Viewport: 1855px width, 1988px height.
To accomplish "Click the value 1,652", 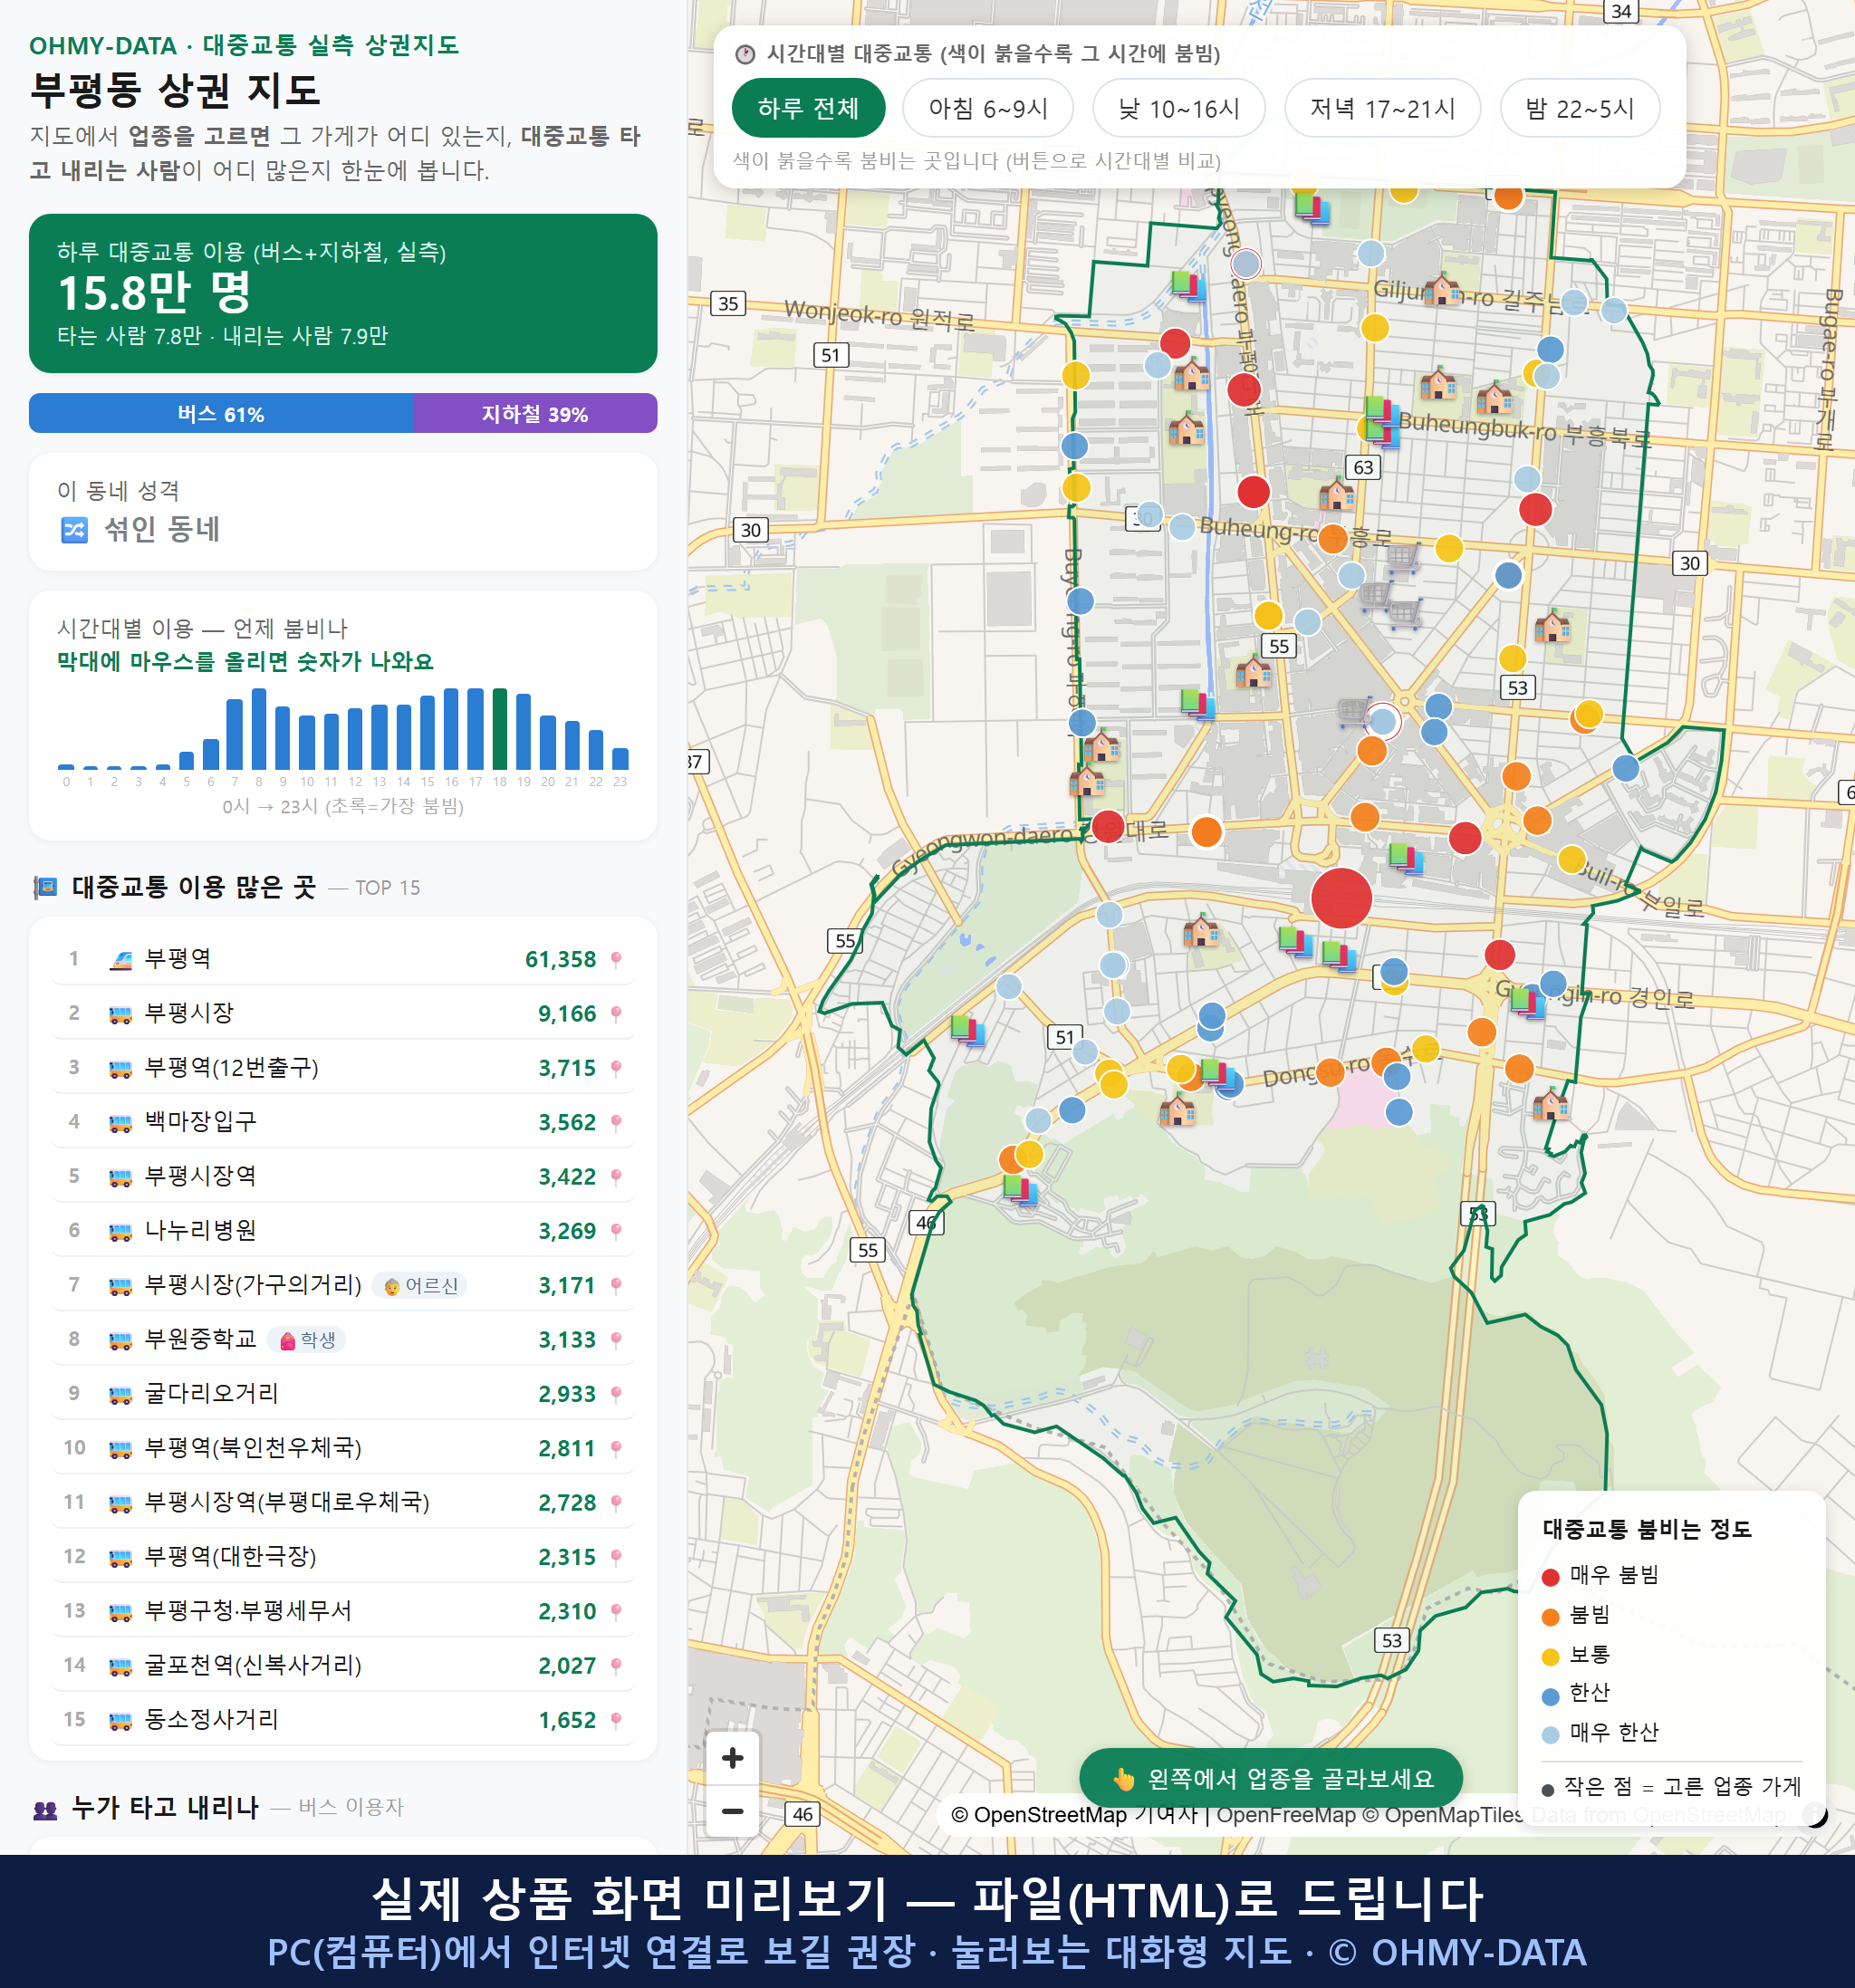I will [567, 1721].
